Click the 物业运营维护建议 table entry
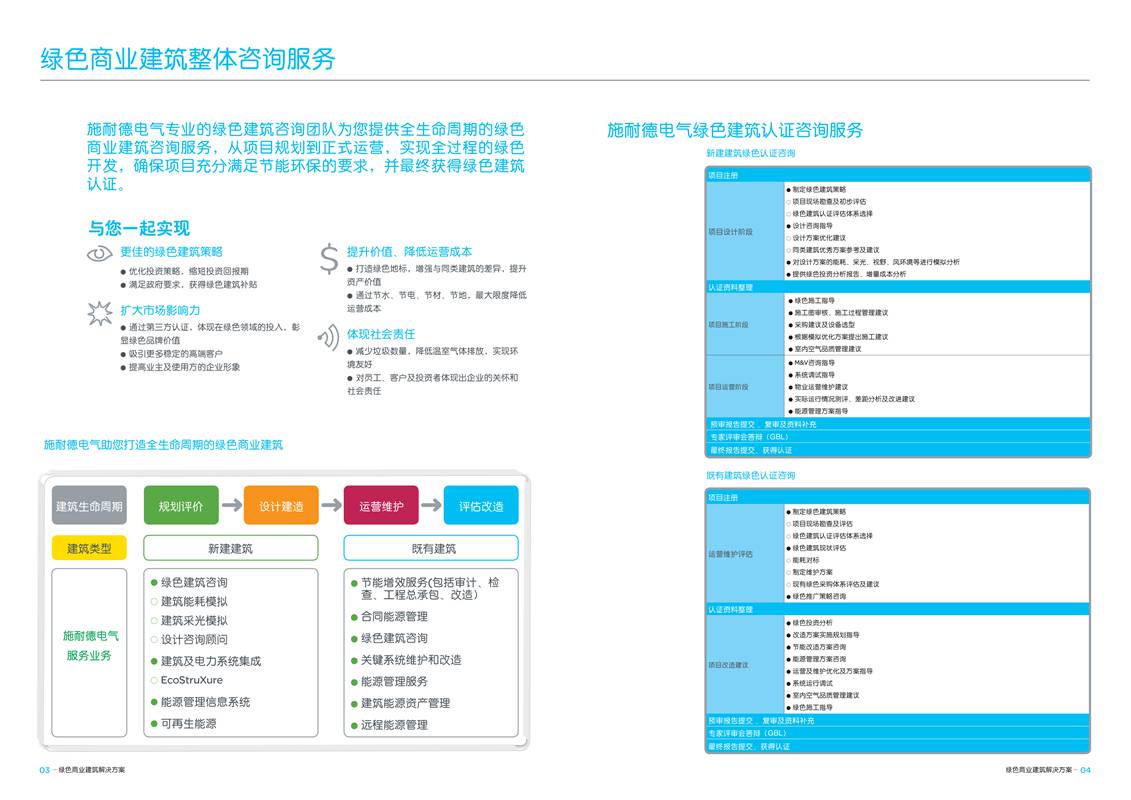Image resolution: width=1131 pixels, height=800 pixels. click(x=818, y=387)
